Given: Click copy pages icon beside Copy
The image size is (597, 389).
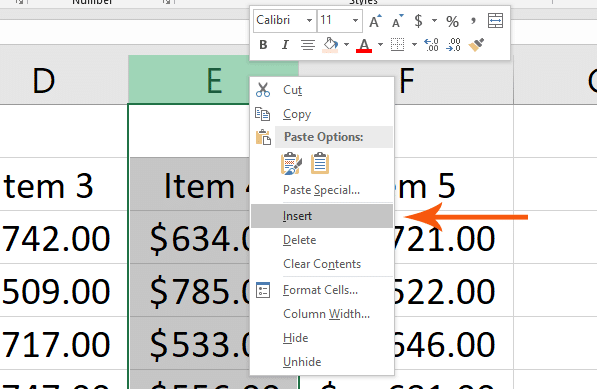Looking at the screenshot, I should 263,114.
